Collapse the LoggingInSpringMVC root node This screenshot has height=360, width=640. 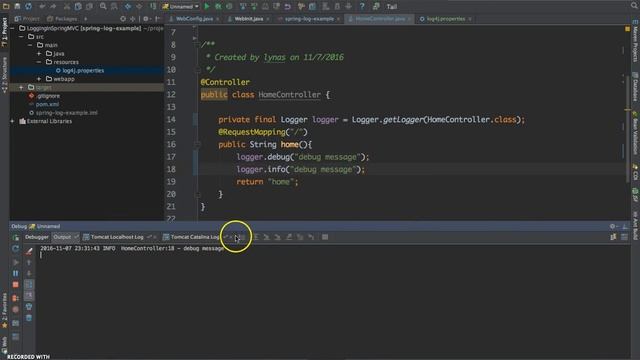coord(13,28)
